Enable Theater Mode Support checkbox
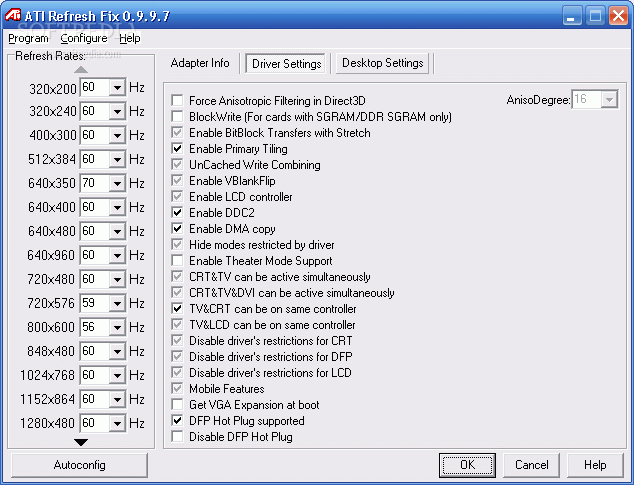Image resolution: width=634 pixels, height=485 pixels. 177,261
